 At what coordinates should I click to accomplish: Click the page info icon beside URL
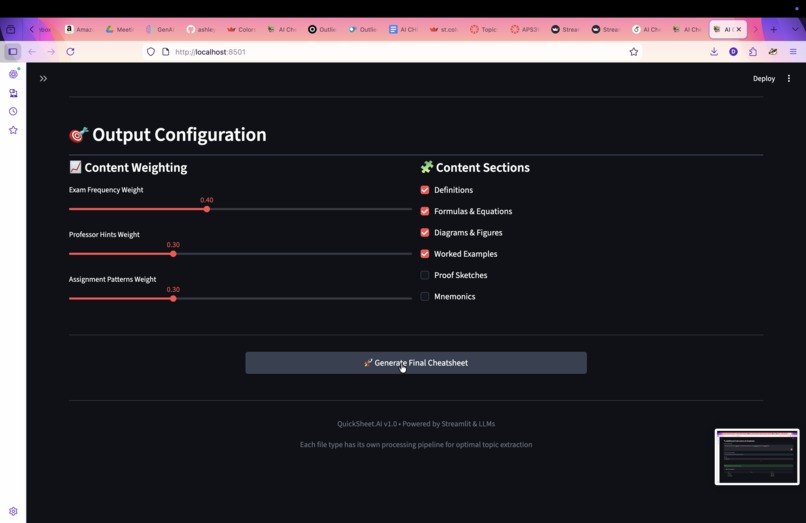click(x=166, y=51)
